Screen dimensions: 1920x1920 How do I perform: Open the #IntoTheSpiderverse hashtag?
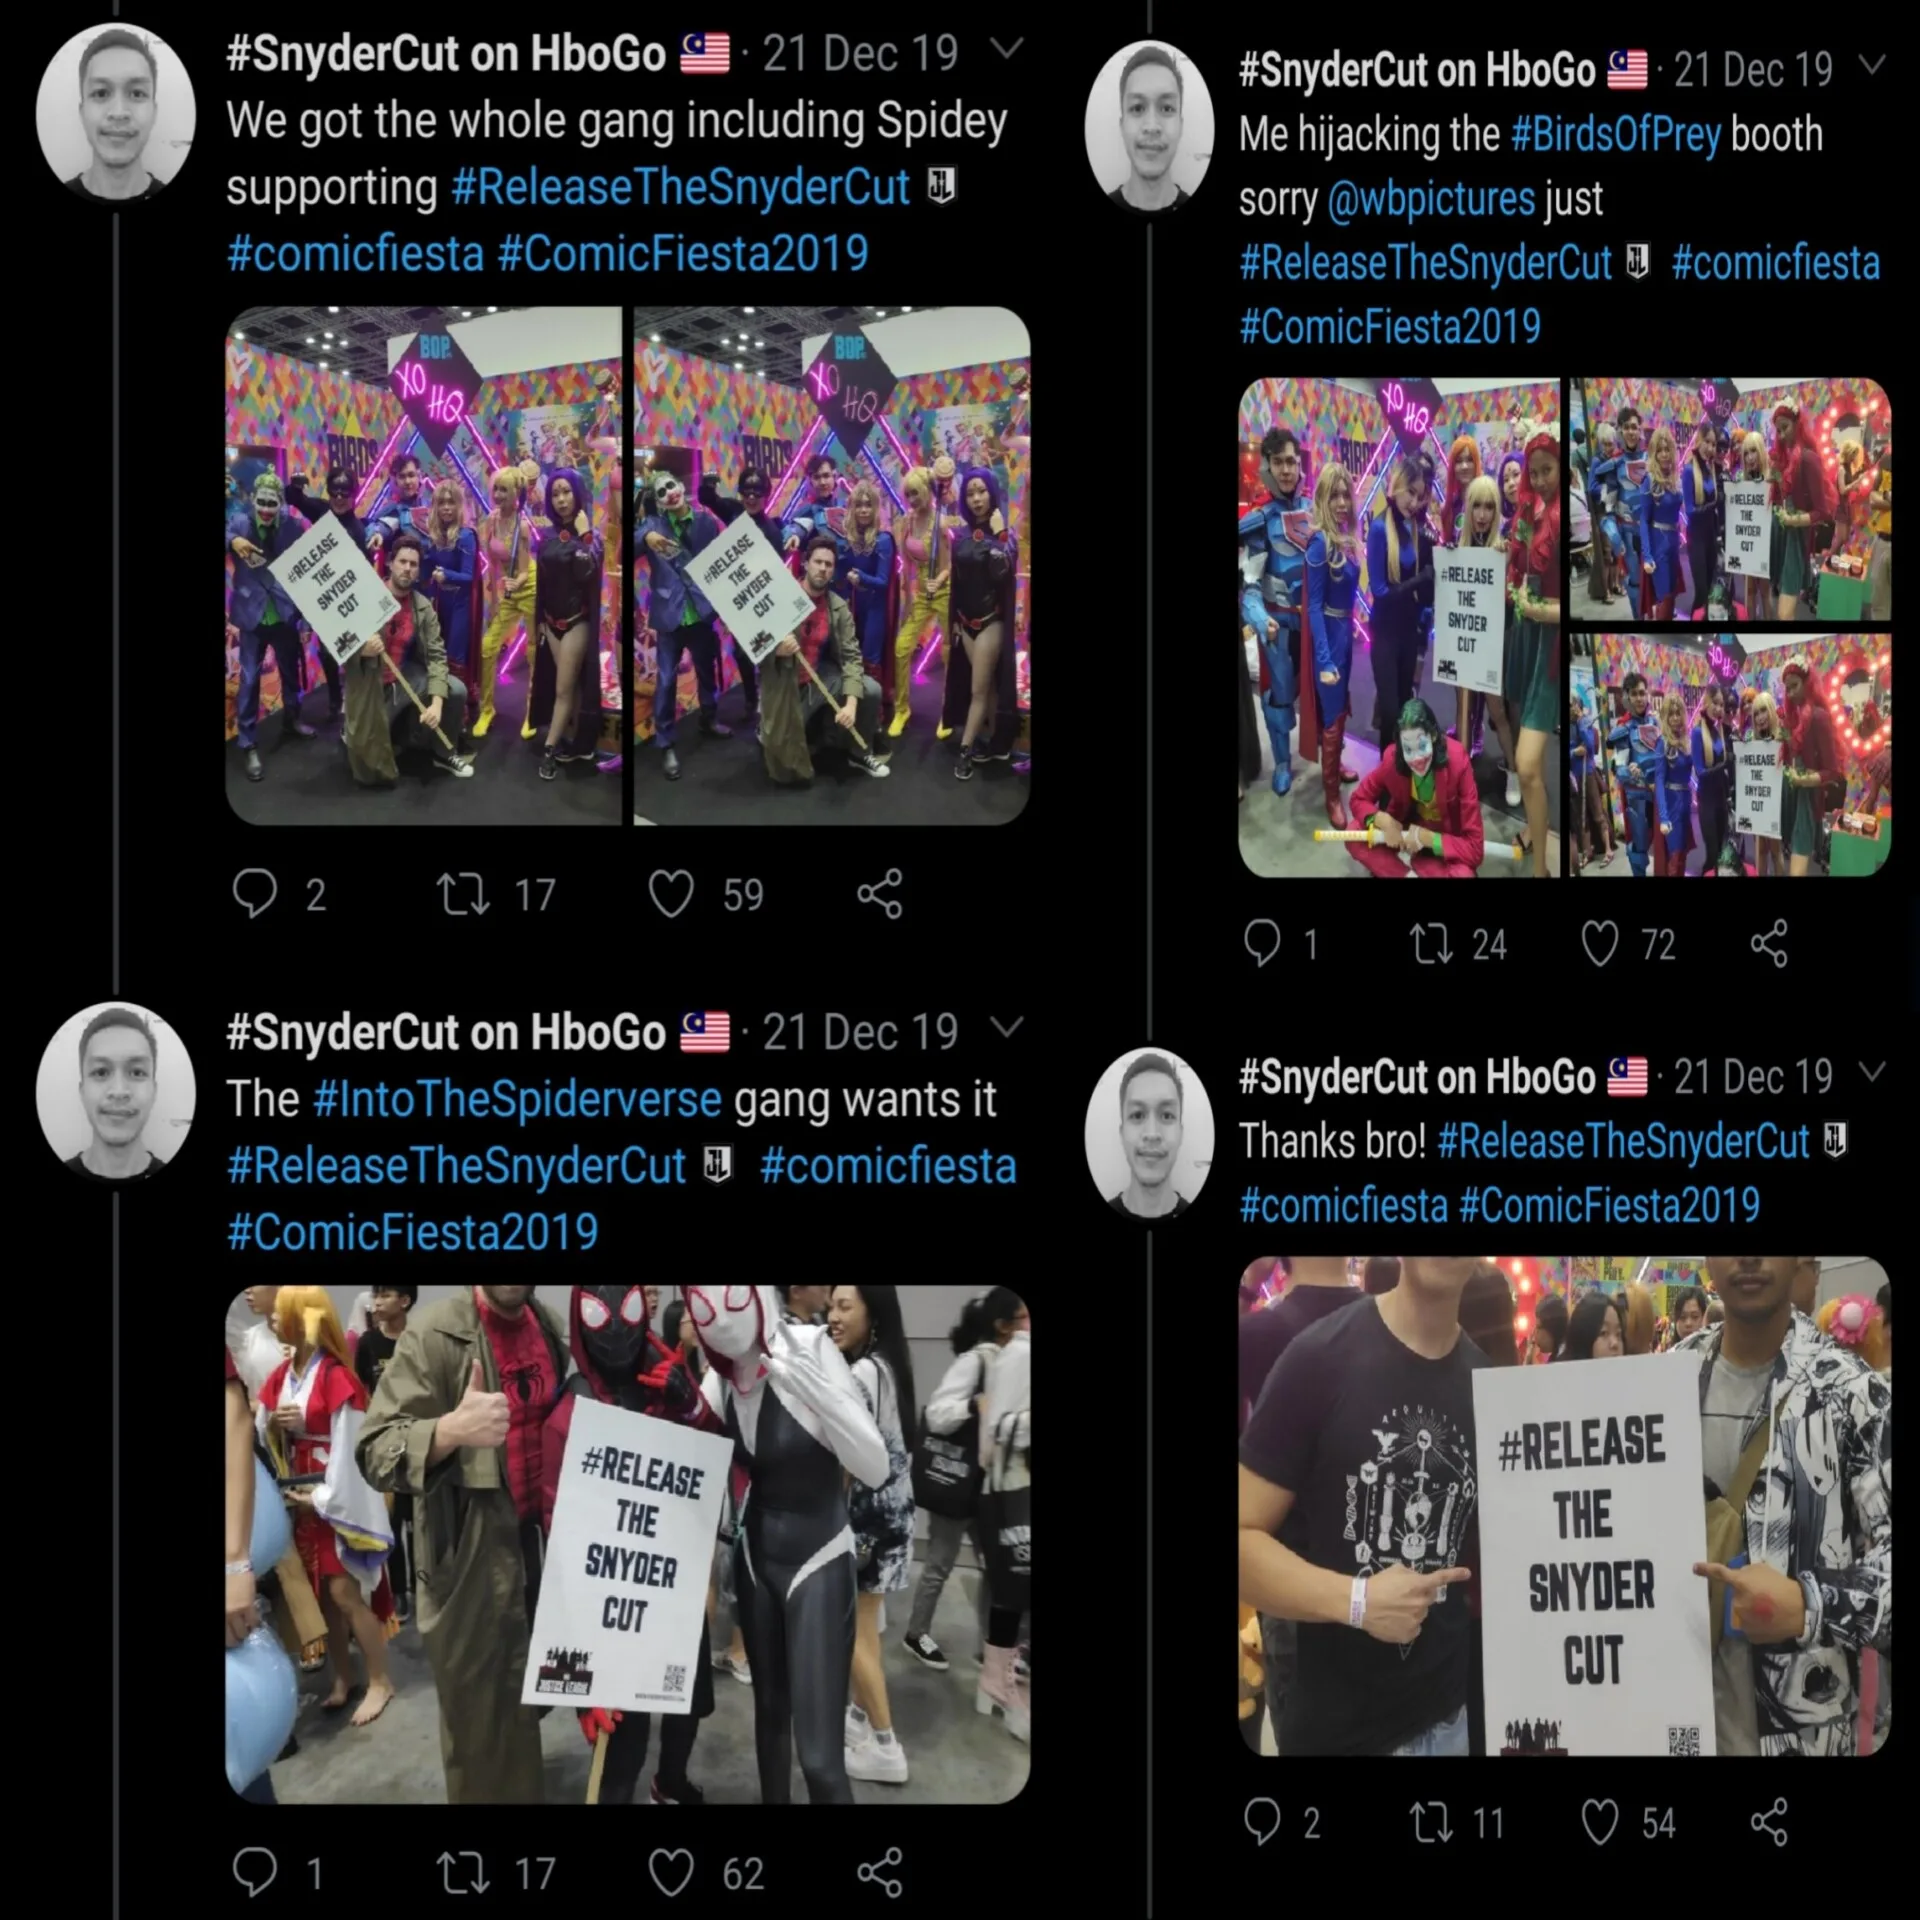[x=517, y=1099]
